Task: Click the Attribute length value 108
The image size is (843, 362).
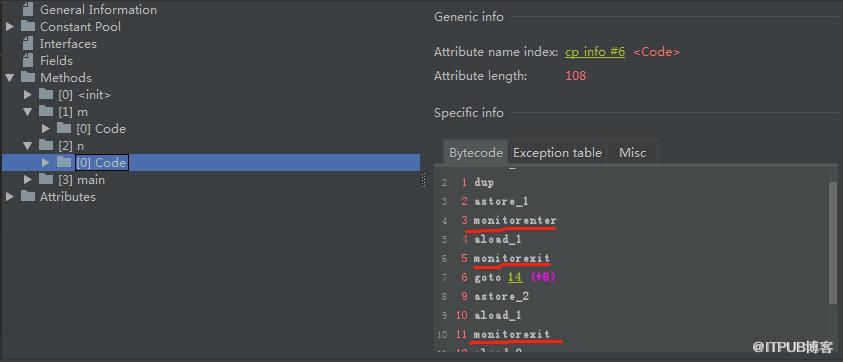Action: [x=576, y=76]
